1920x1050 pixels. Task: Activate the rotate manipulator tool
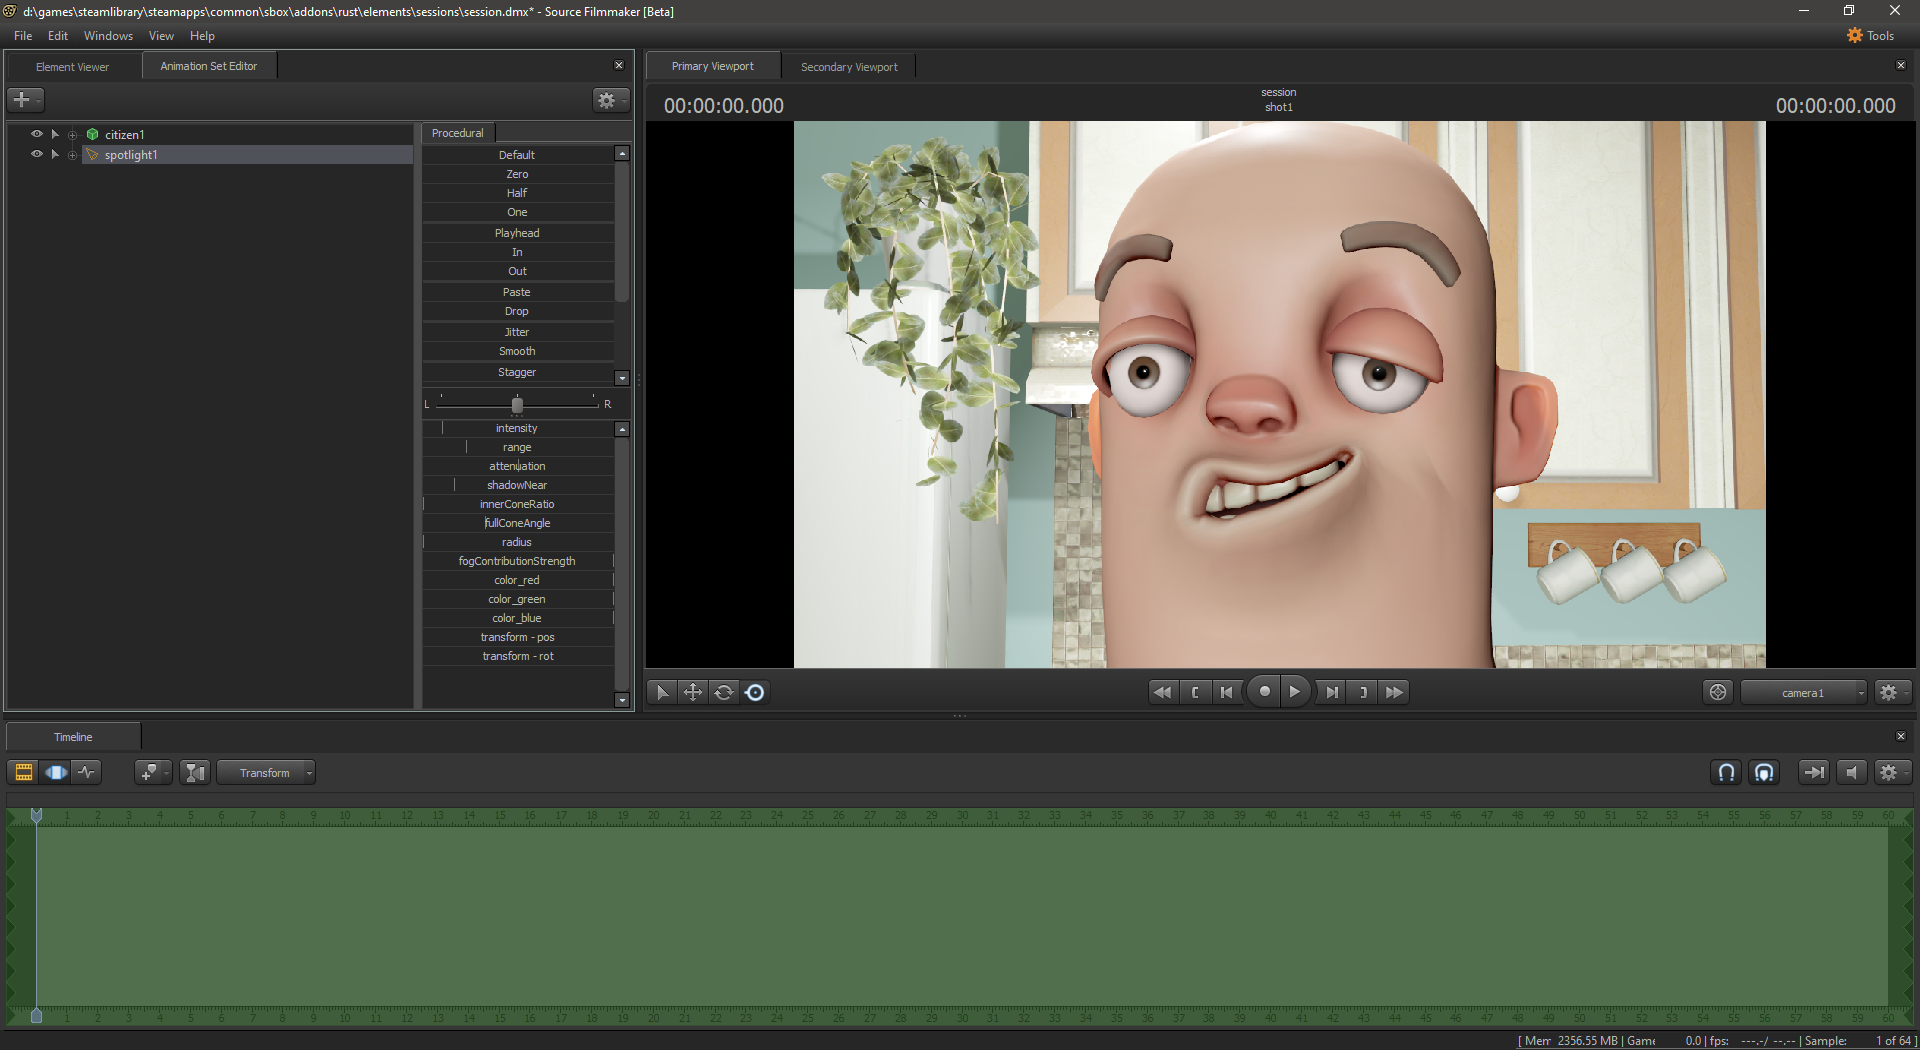point(724,692)
